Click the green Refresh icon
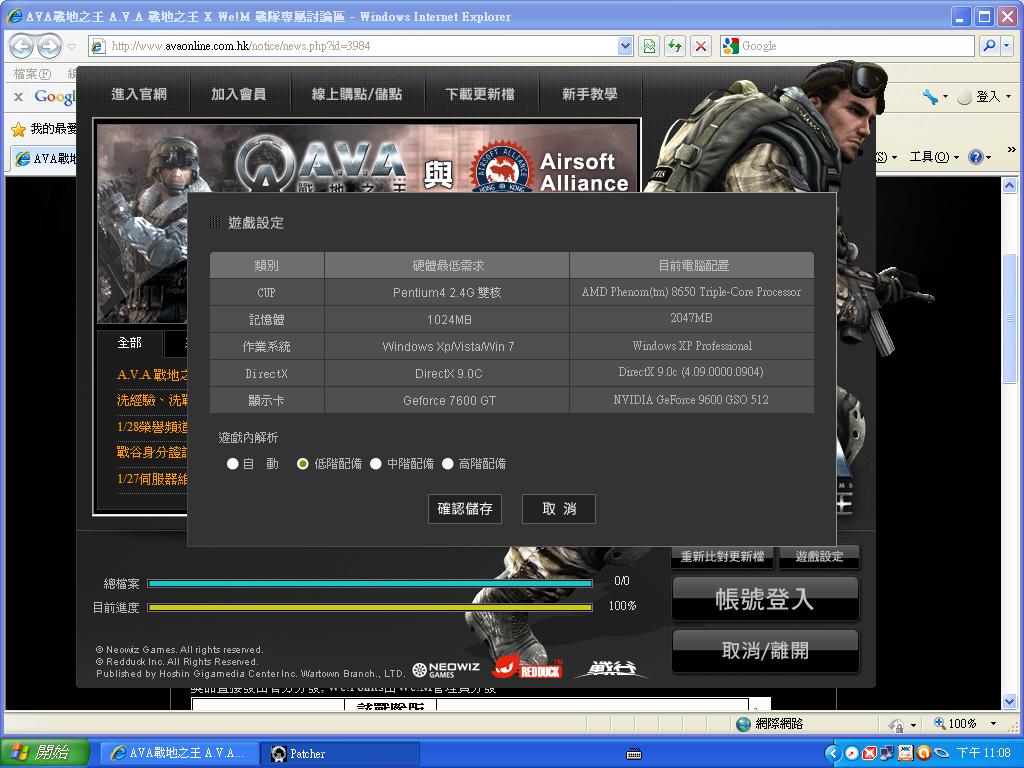The width and height of the screenshot is (1024, 768). (x=675, y=46)
